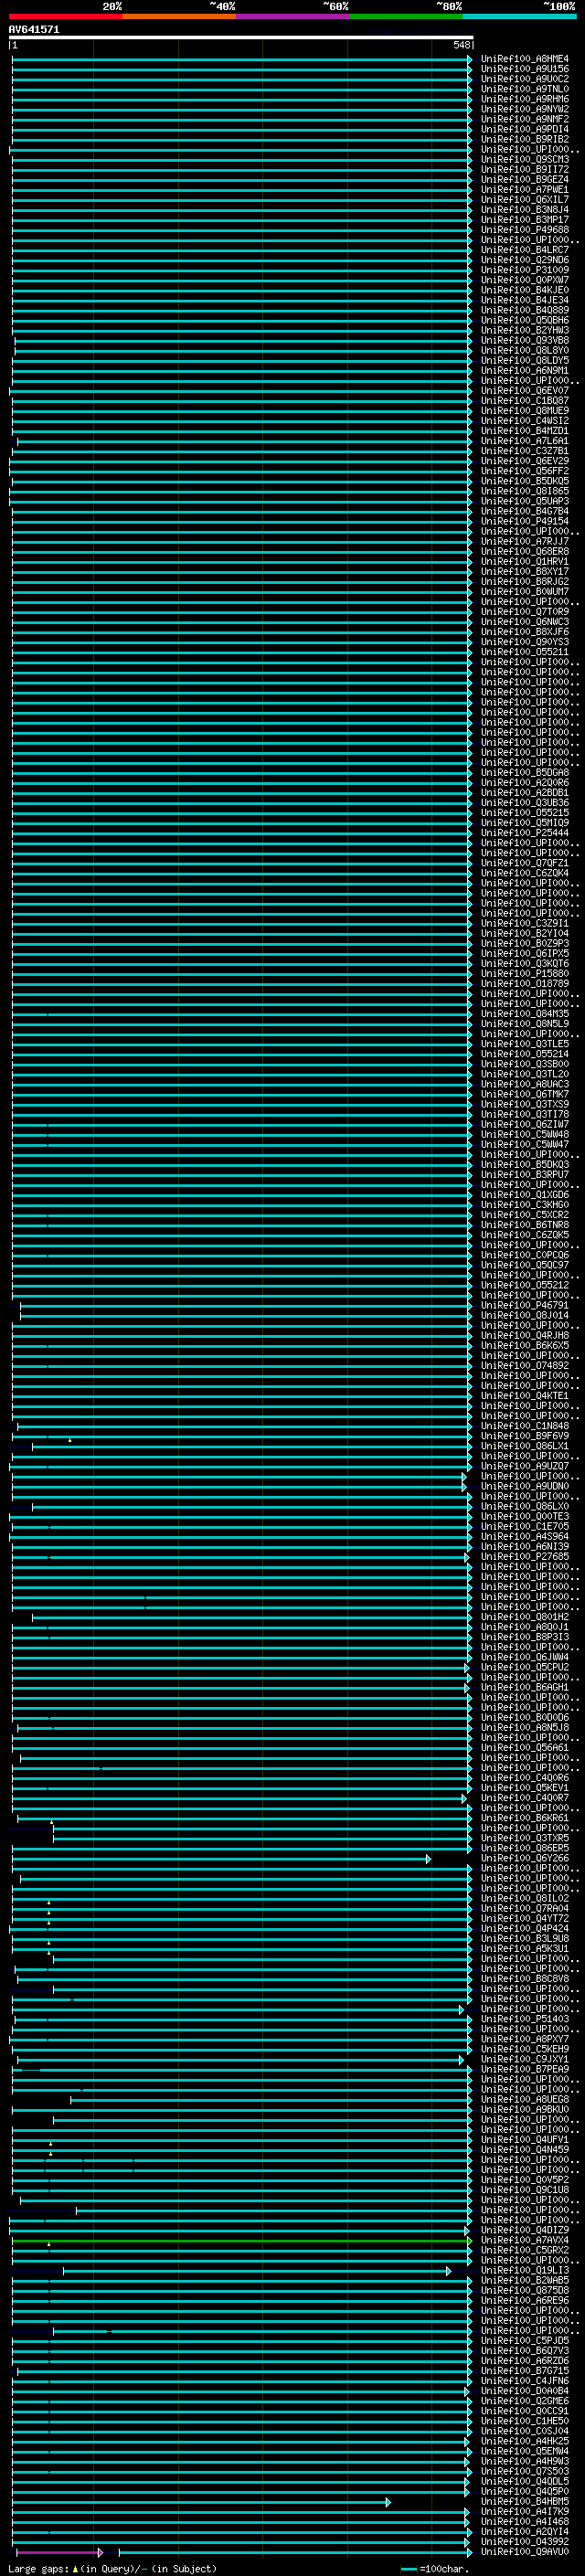Select label UniRef100_B9F6V9
The image size is (585, 2576).
(x=524, y=1437)
